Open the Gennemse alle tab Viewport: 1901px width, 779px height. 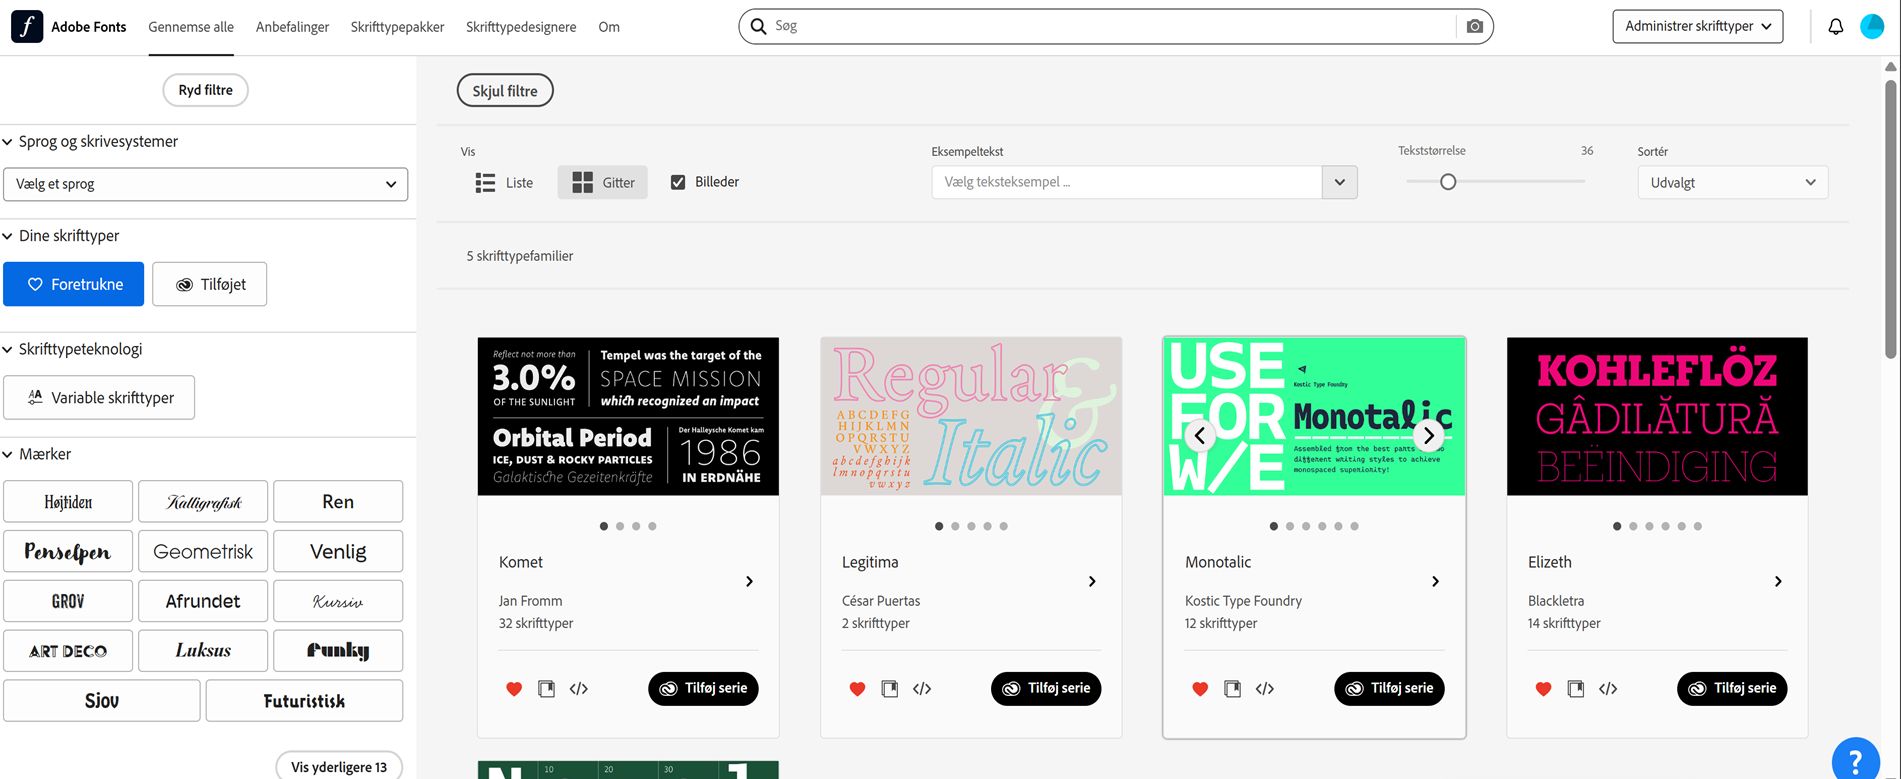tap(191, 27)
